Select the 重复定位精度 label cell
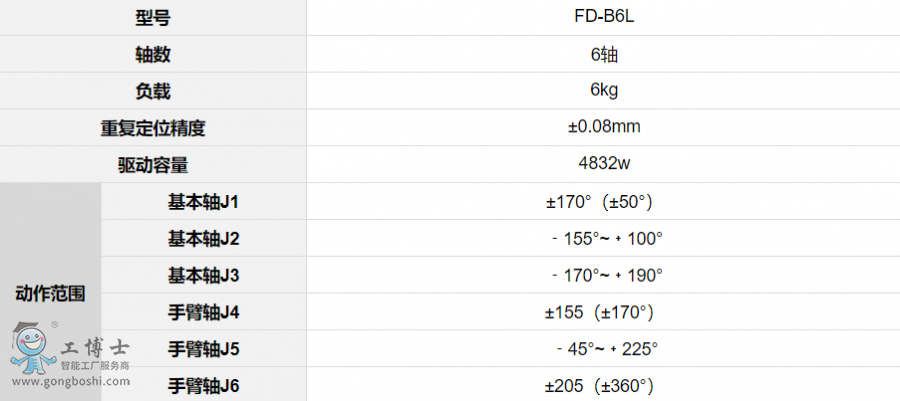900x401 pixels. click(x=152, y=128)
